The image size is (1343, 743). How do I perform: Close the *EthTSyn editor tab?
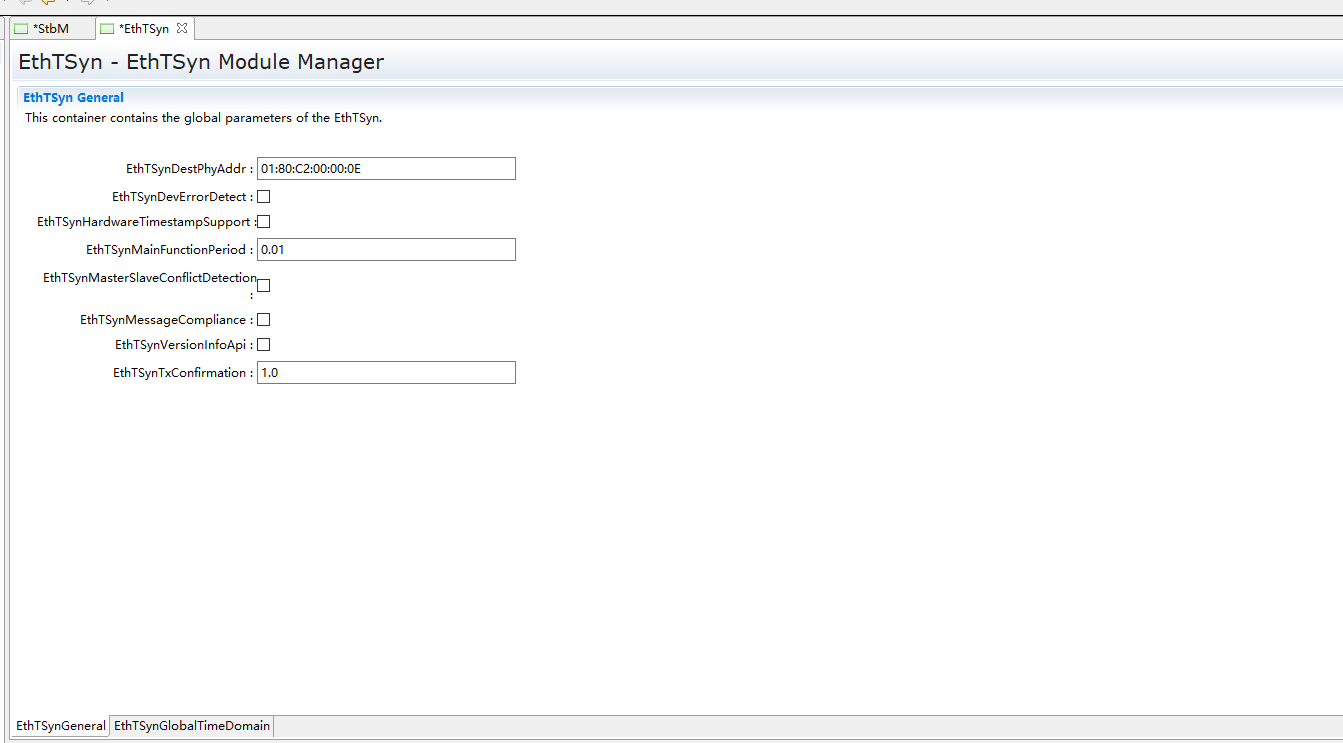tap(182, 29)
